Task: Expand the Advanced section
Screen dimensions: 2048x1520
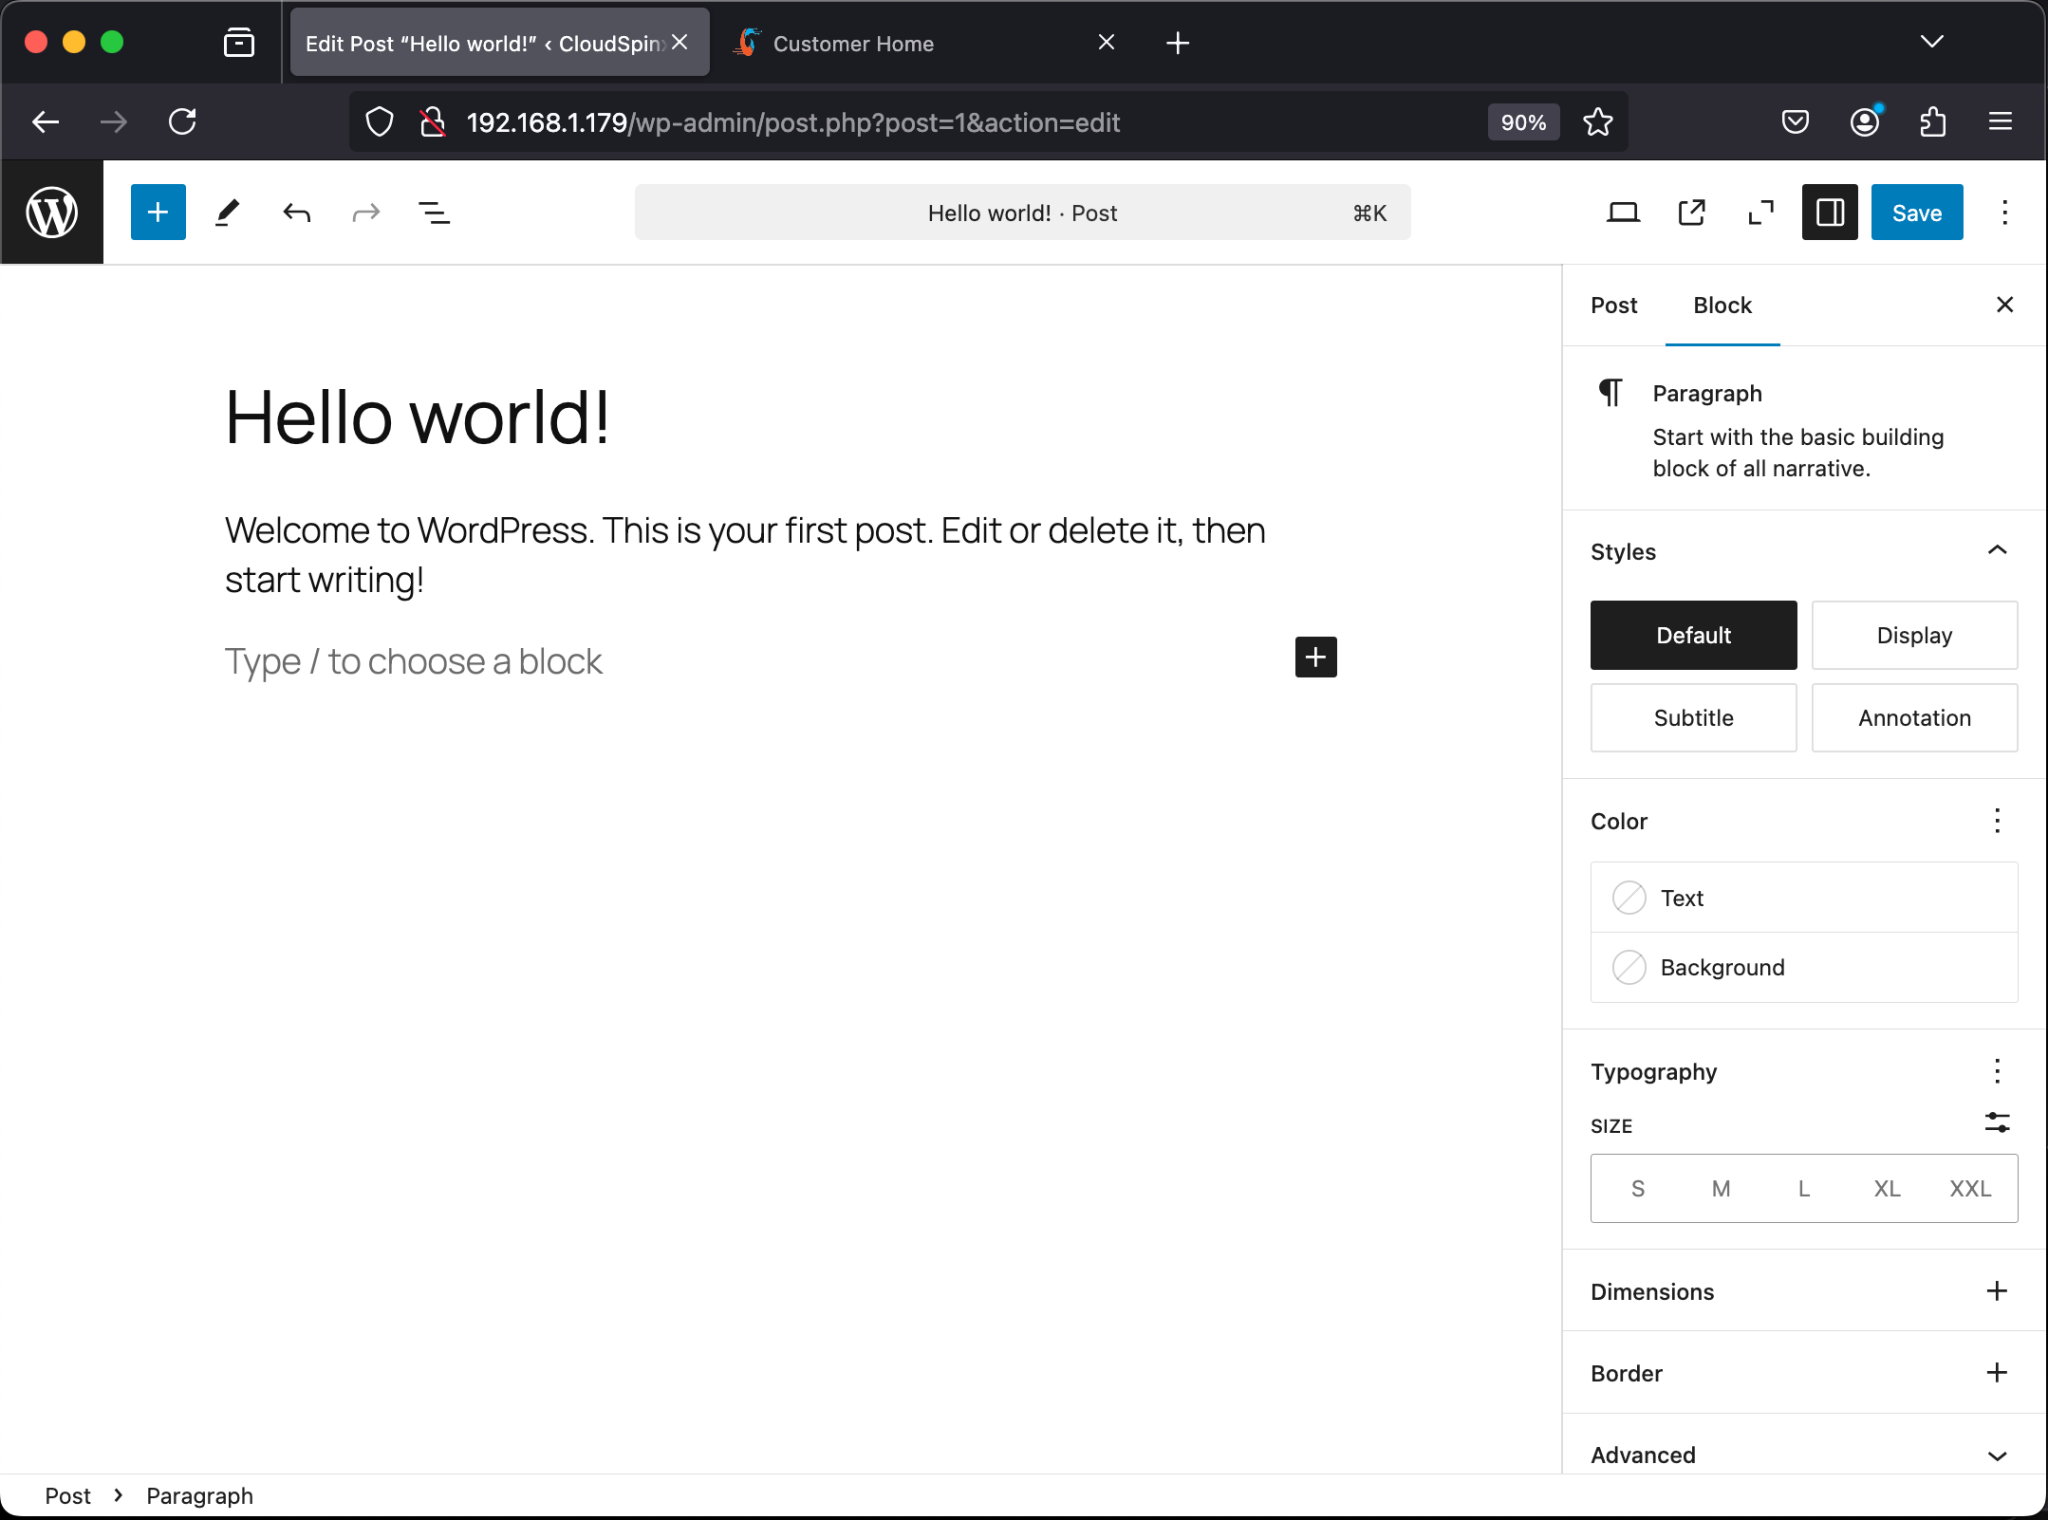Action: (1996, 1455)
